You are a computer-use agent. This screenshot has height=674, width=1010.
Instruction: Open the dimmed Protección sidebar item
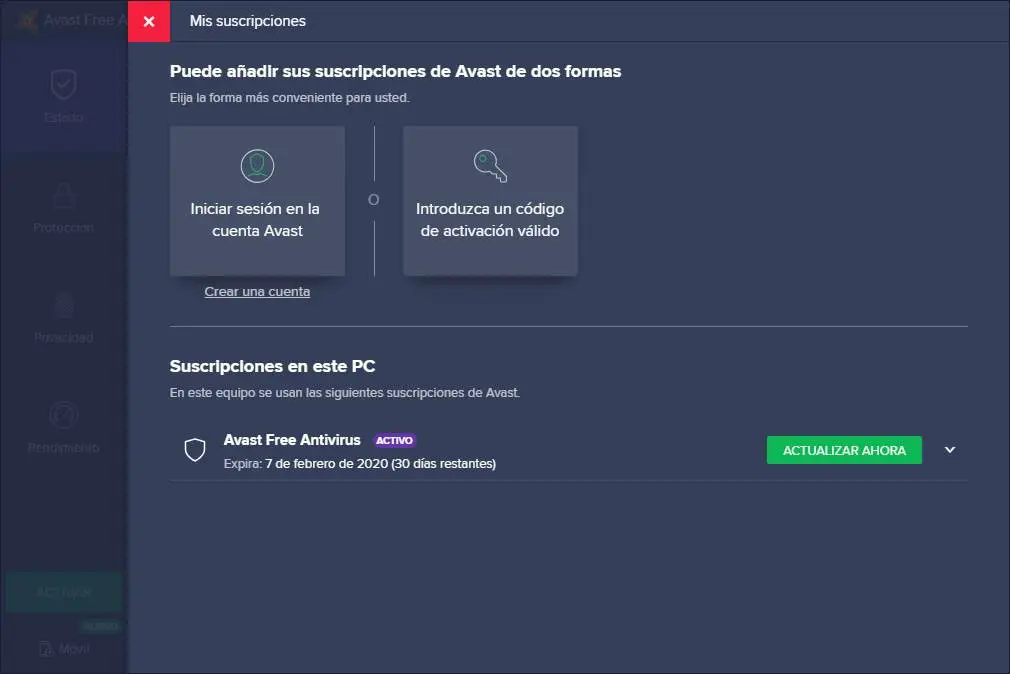pos(64,207)
